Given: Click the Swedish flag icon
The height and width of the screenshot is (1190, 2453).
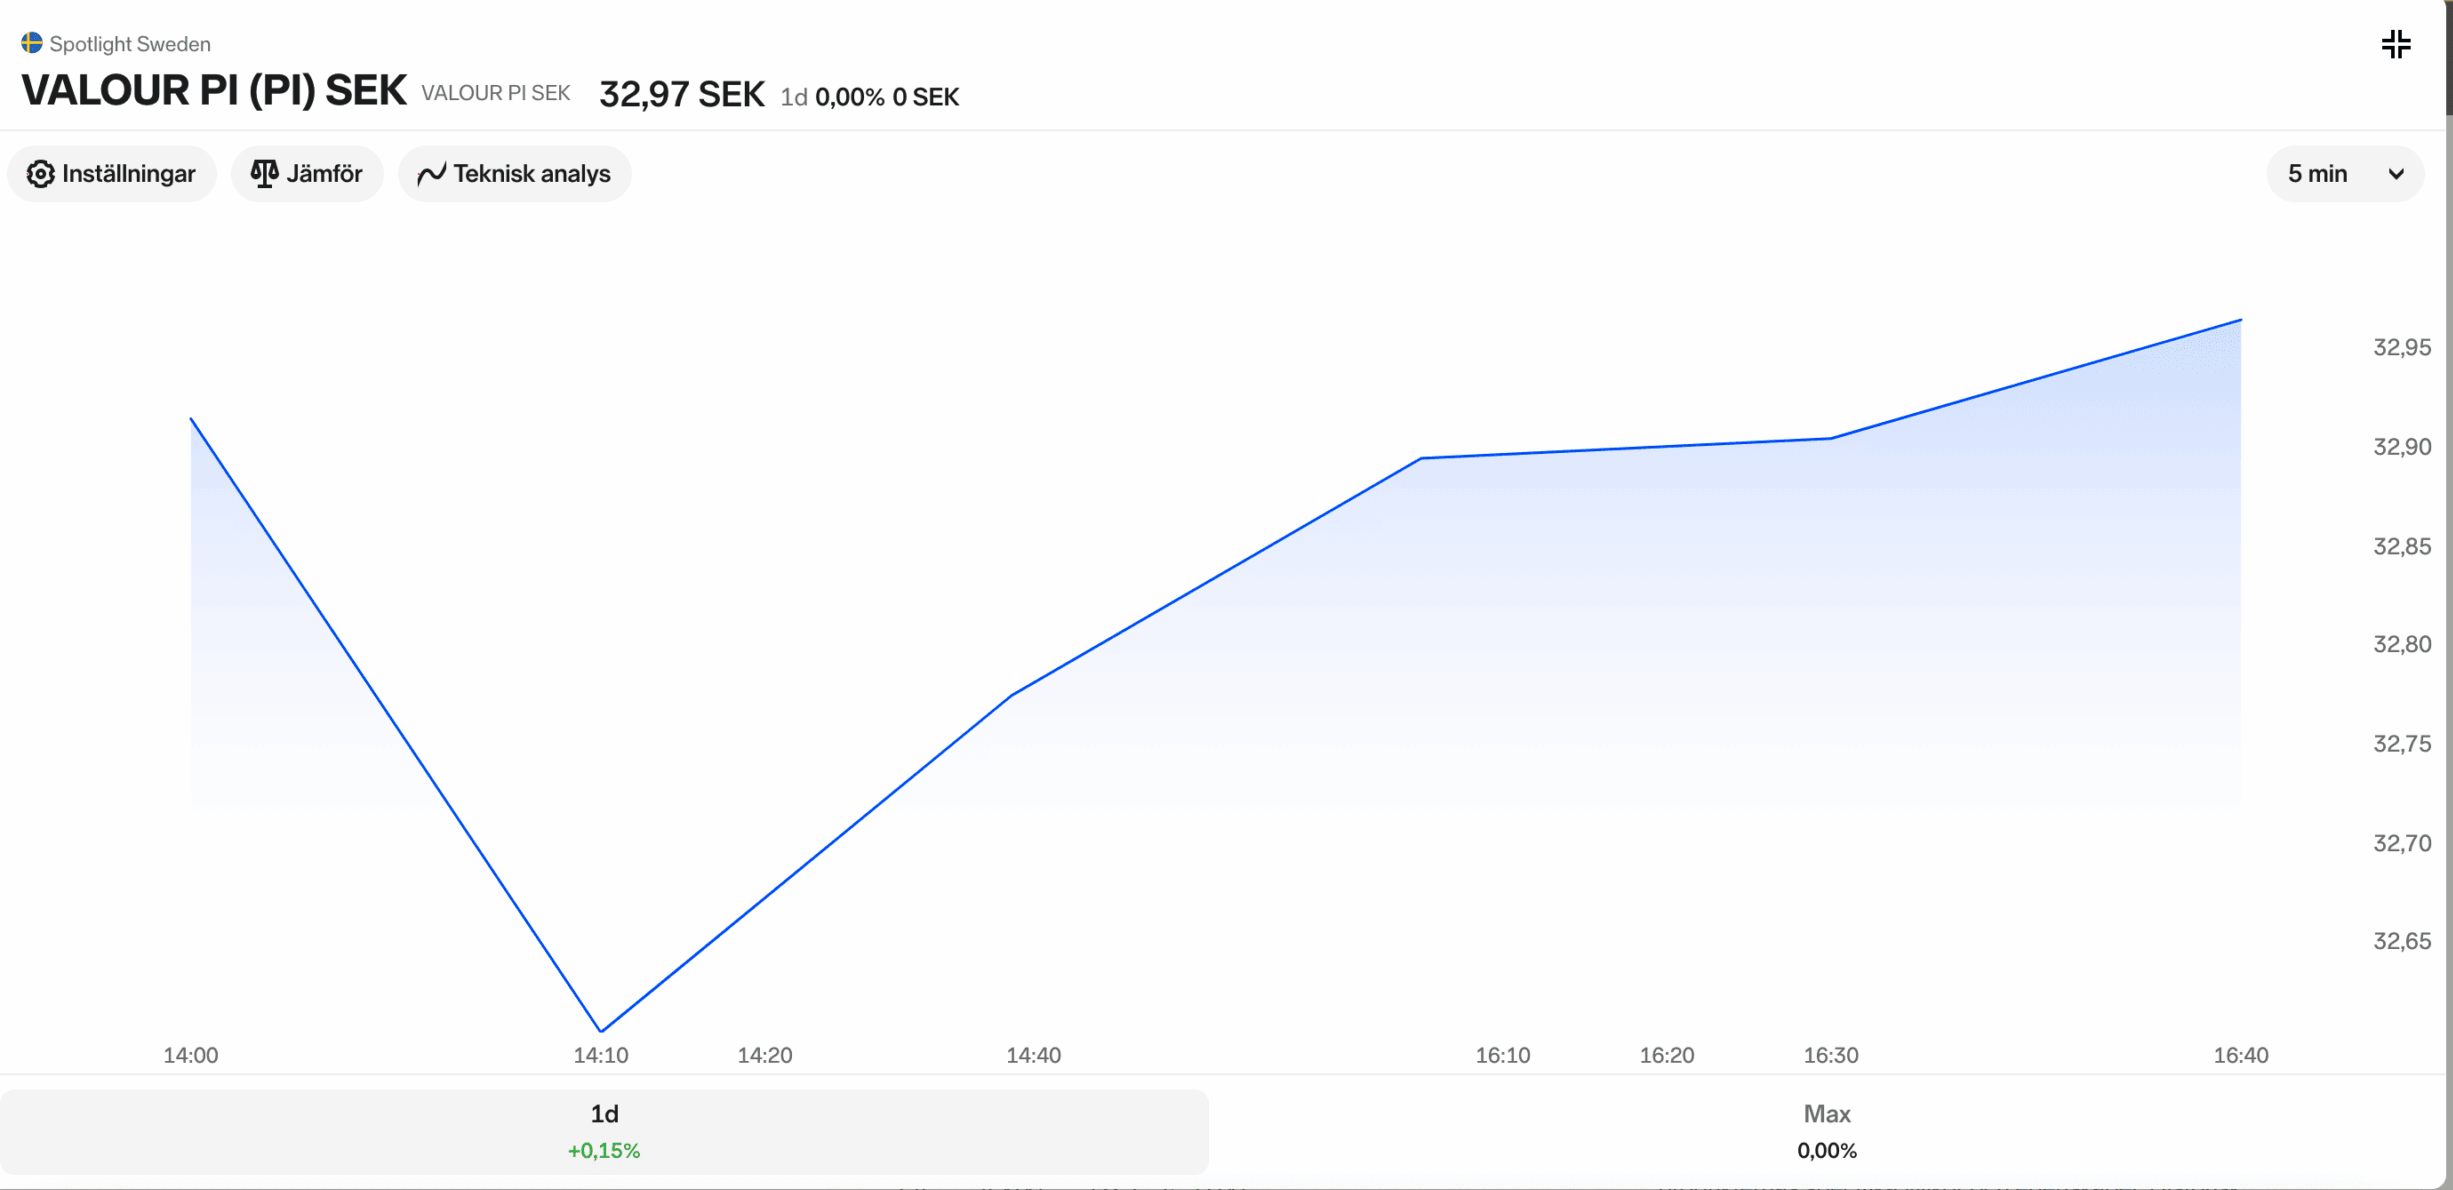Looking at the screenshot, I should [x=32, y=43].
